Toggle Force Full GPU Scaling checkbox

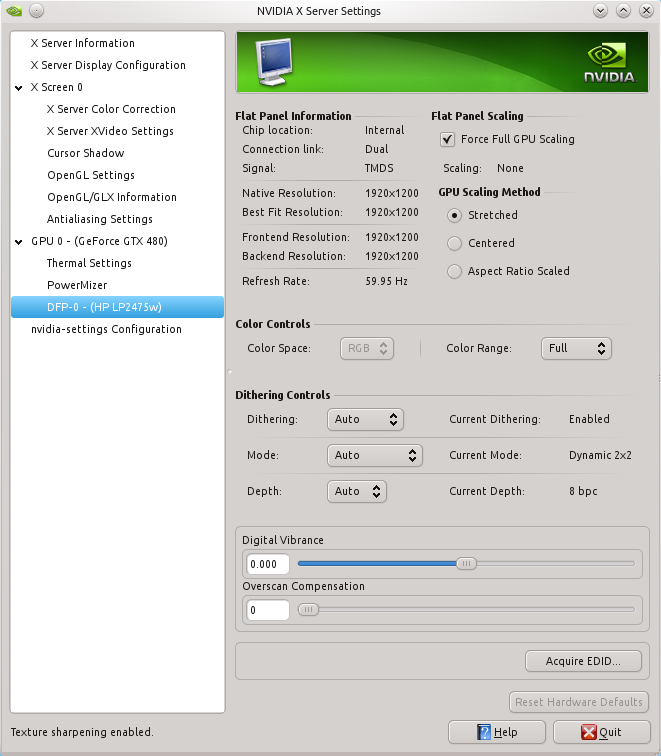[x=447, y=139]
